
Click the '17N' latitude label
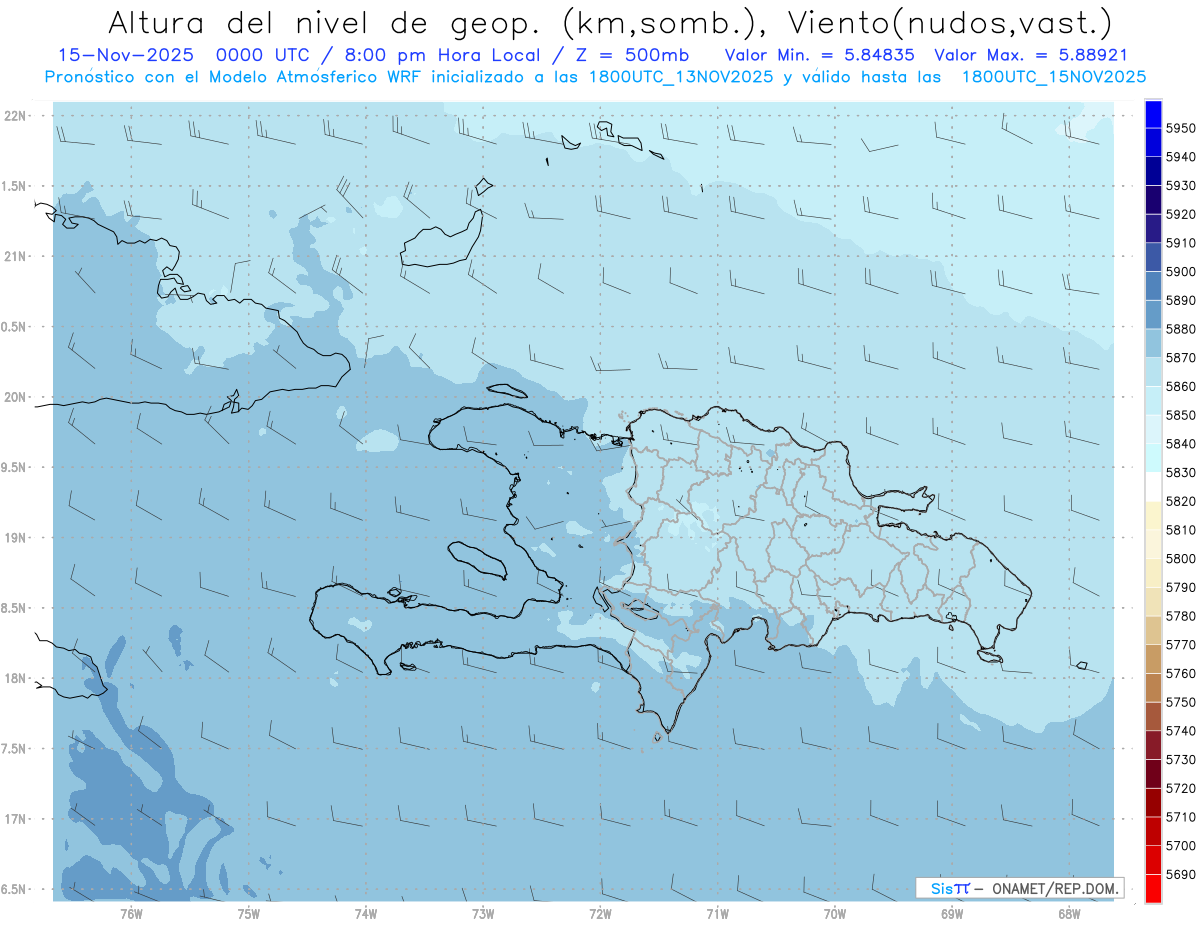(15, 819)
